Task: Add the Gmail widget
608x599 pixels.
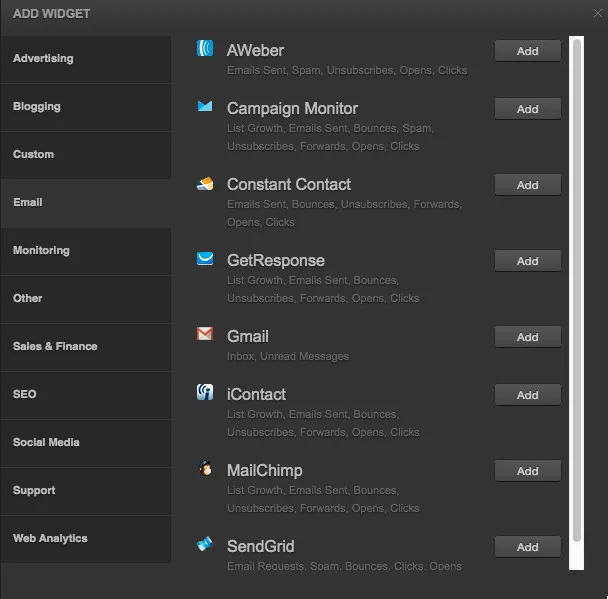Action: (527, 337)
